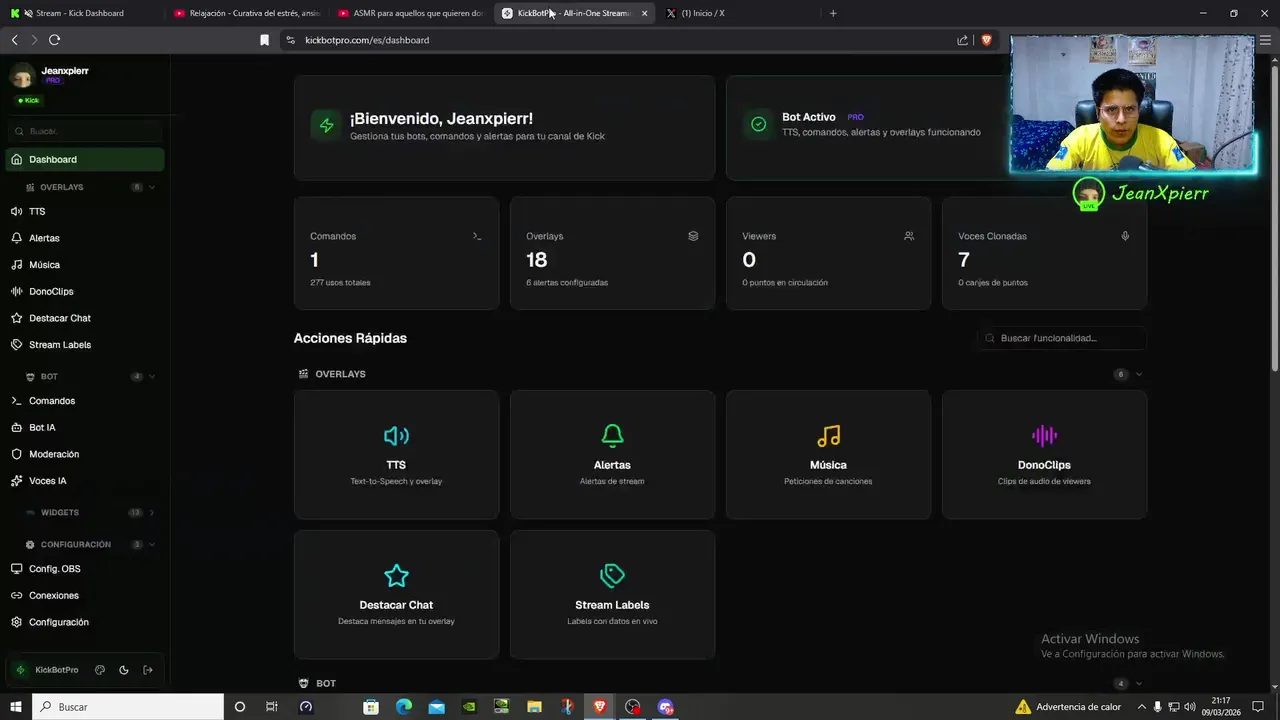The height and width of the screenshot is (720, 1280).
Task: Open the Windows Start menu
Action: (x=15, y=707)
